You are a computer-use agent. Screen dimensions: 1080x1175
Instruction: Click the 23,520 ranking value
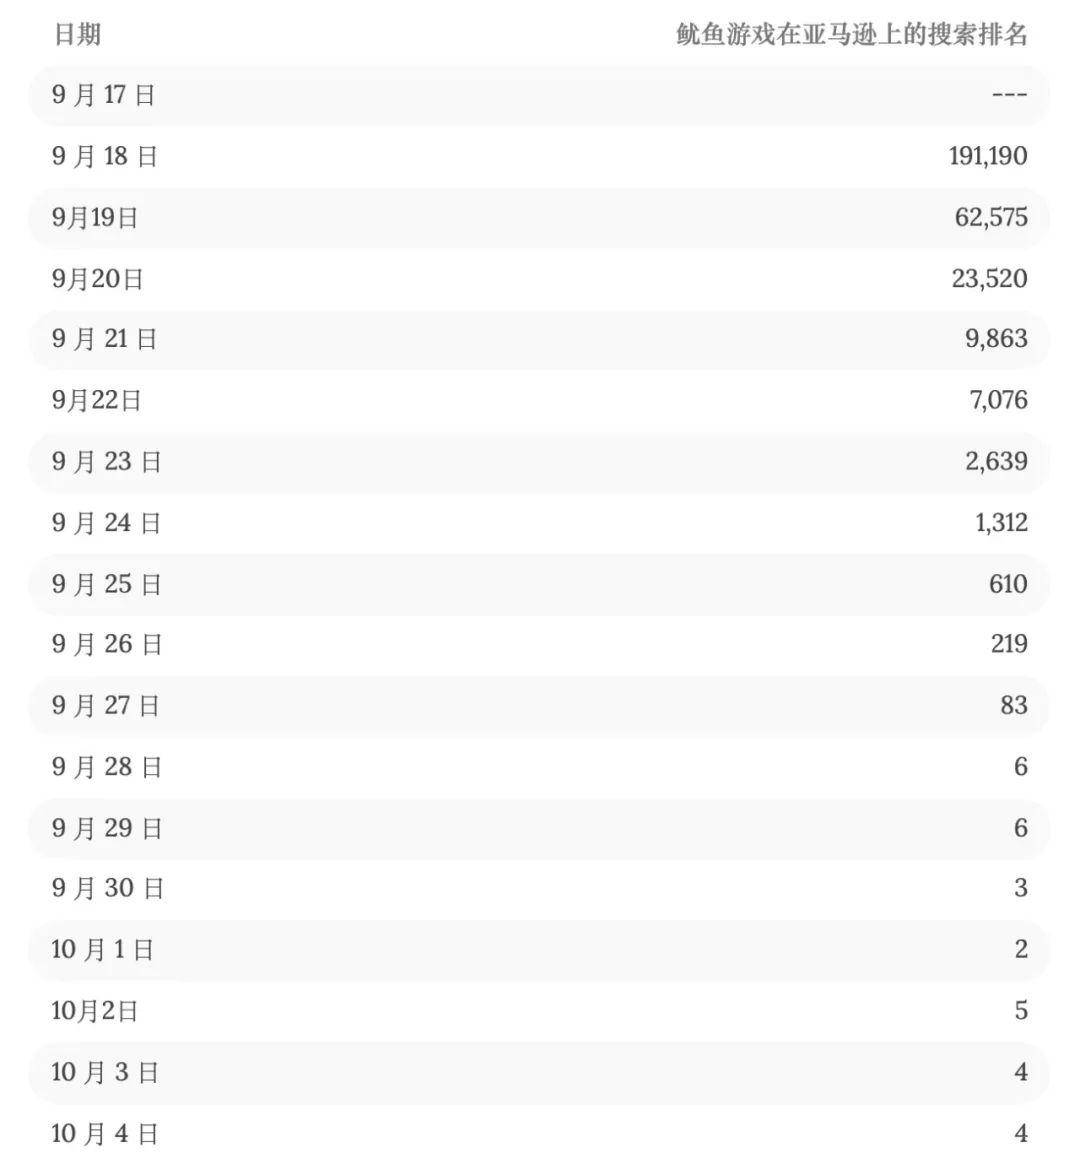tap(989, 279)
